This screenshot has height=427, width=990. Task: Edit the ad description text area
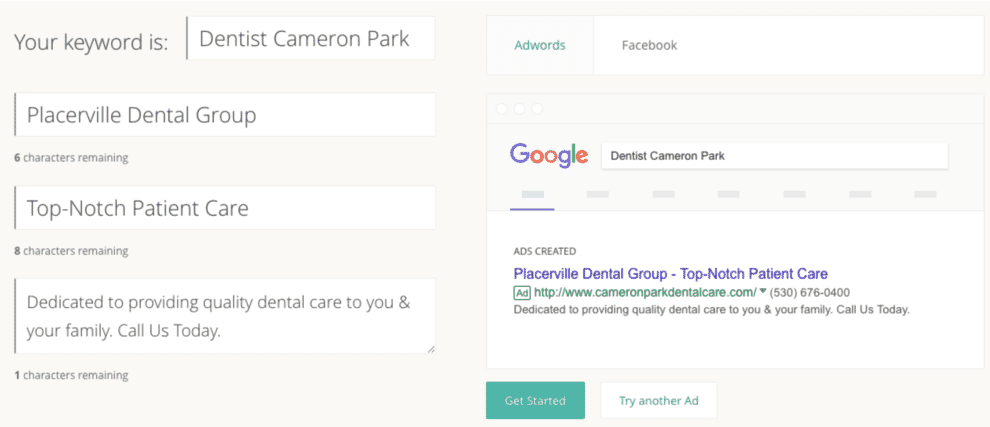[225, 316]
